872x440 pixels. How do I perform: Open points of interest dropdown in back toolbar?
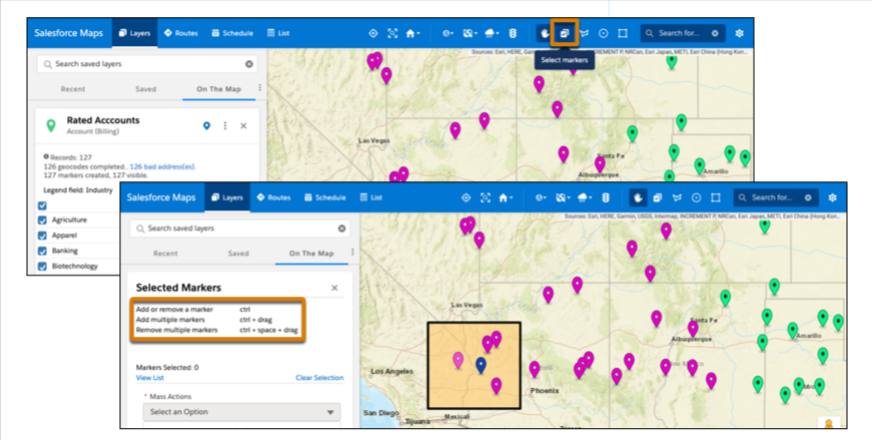[x=448, y=33]
